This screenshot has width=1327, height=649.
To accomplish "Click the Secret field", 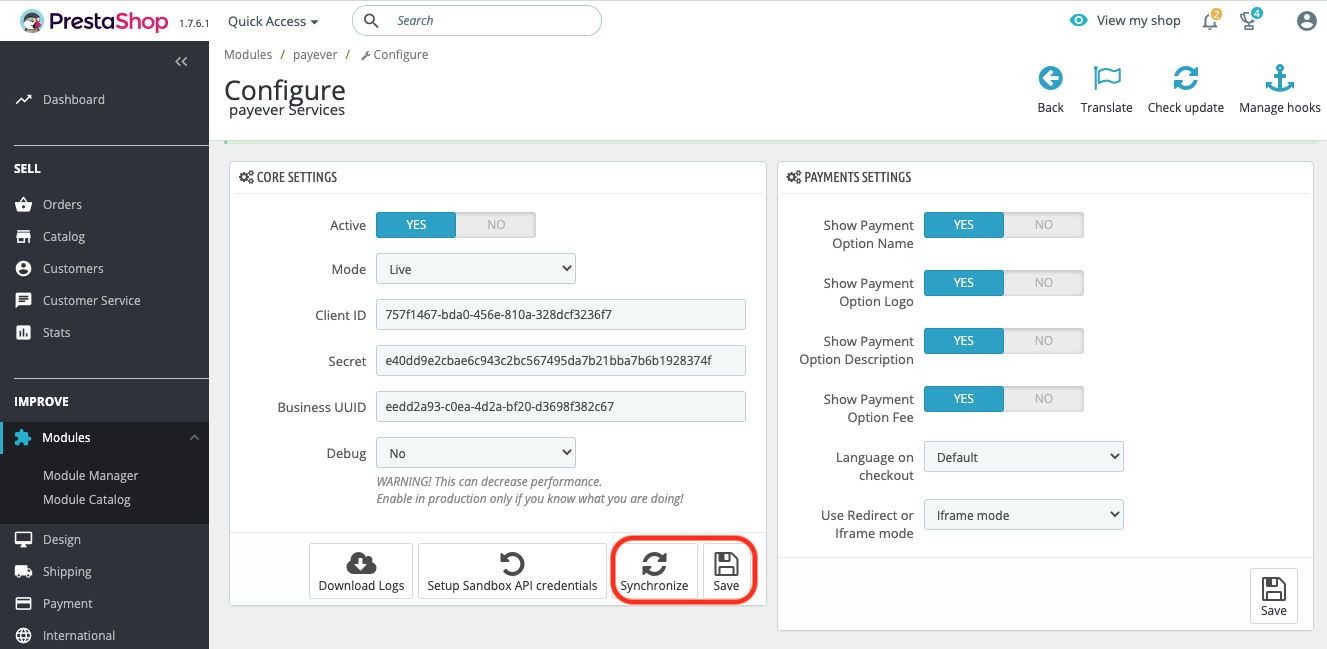I will (561, 361).
